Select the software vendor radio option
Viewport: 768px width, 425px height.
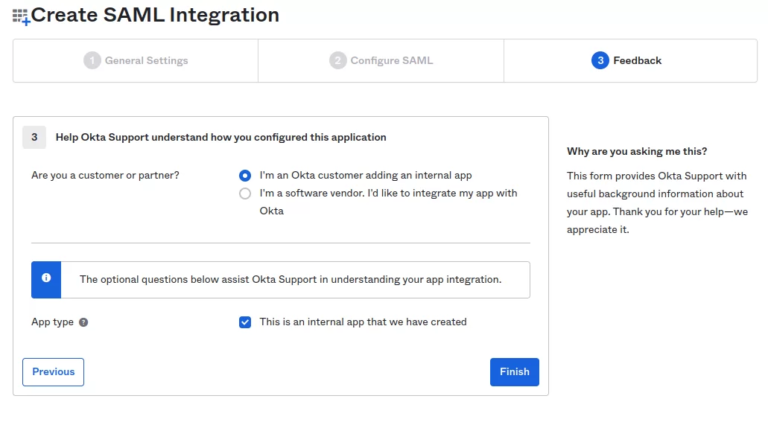tap(245, 193)
